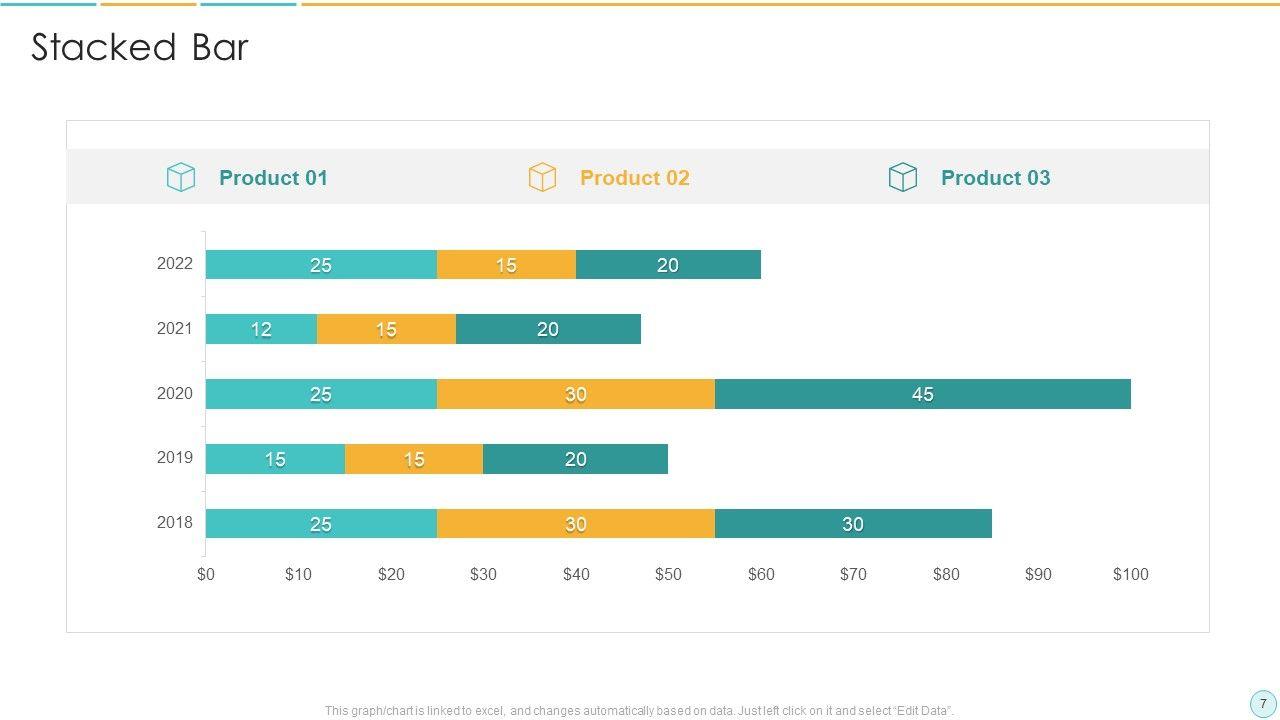Click the Product 01 cube icon
This screenshot has width=1280, height=720.
(181, 178)
